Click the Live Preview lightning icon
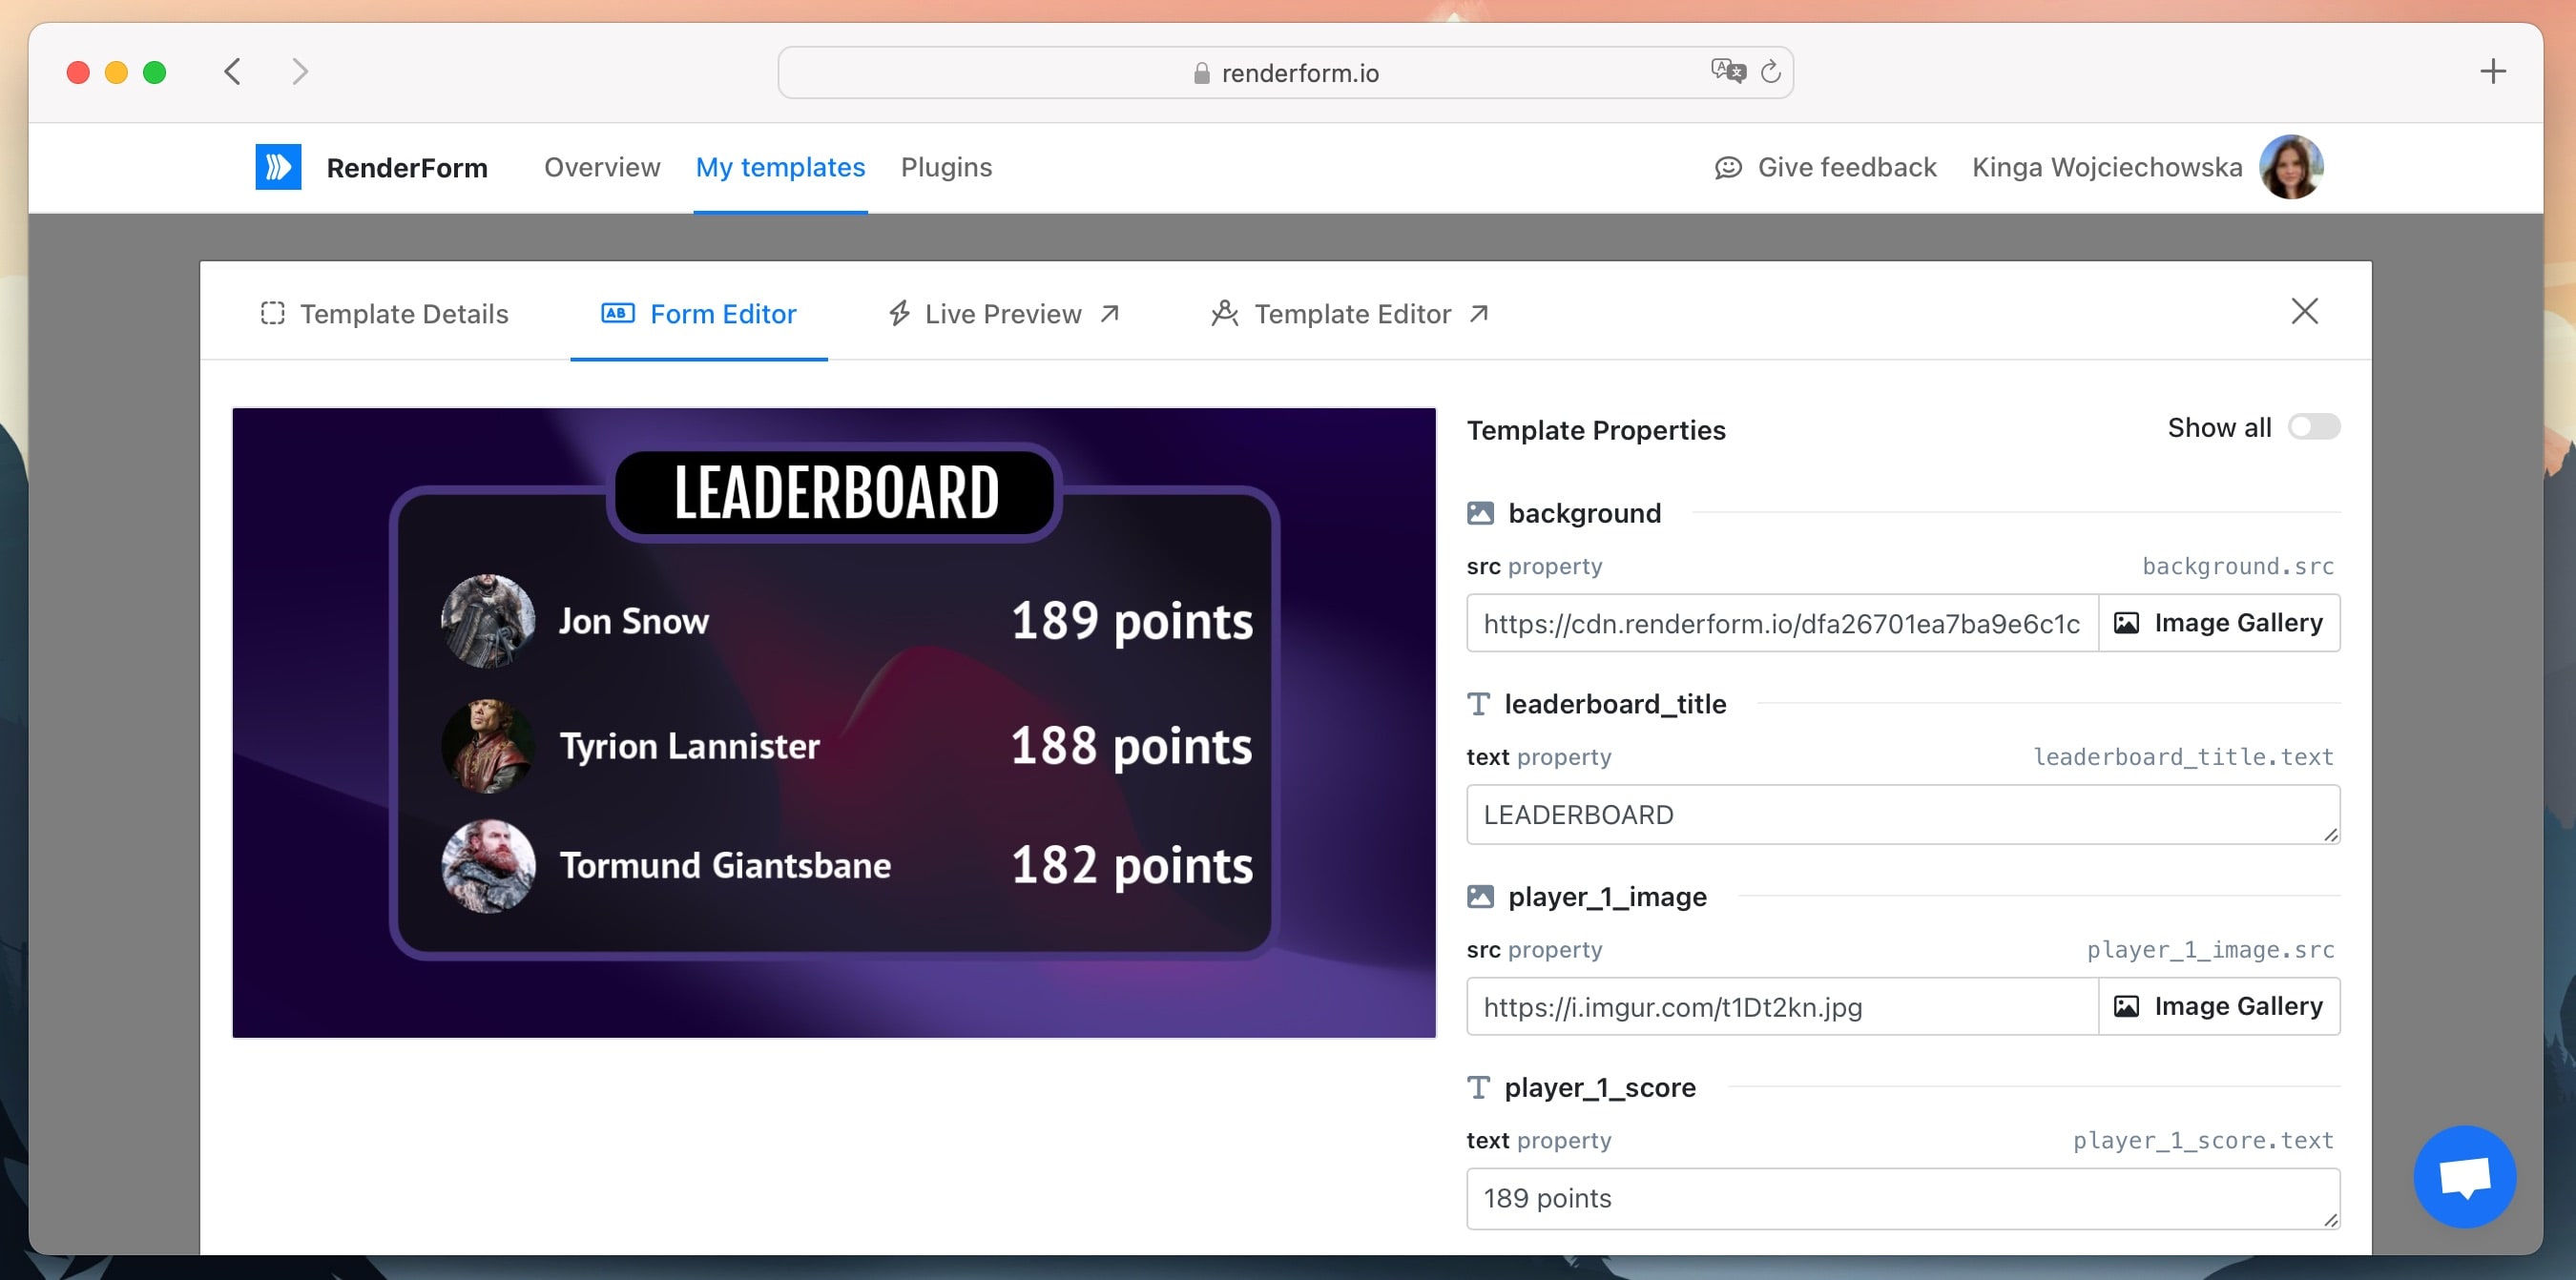This screenshot has height=1280, width=2576. pos(899,313)
